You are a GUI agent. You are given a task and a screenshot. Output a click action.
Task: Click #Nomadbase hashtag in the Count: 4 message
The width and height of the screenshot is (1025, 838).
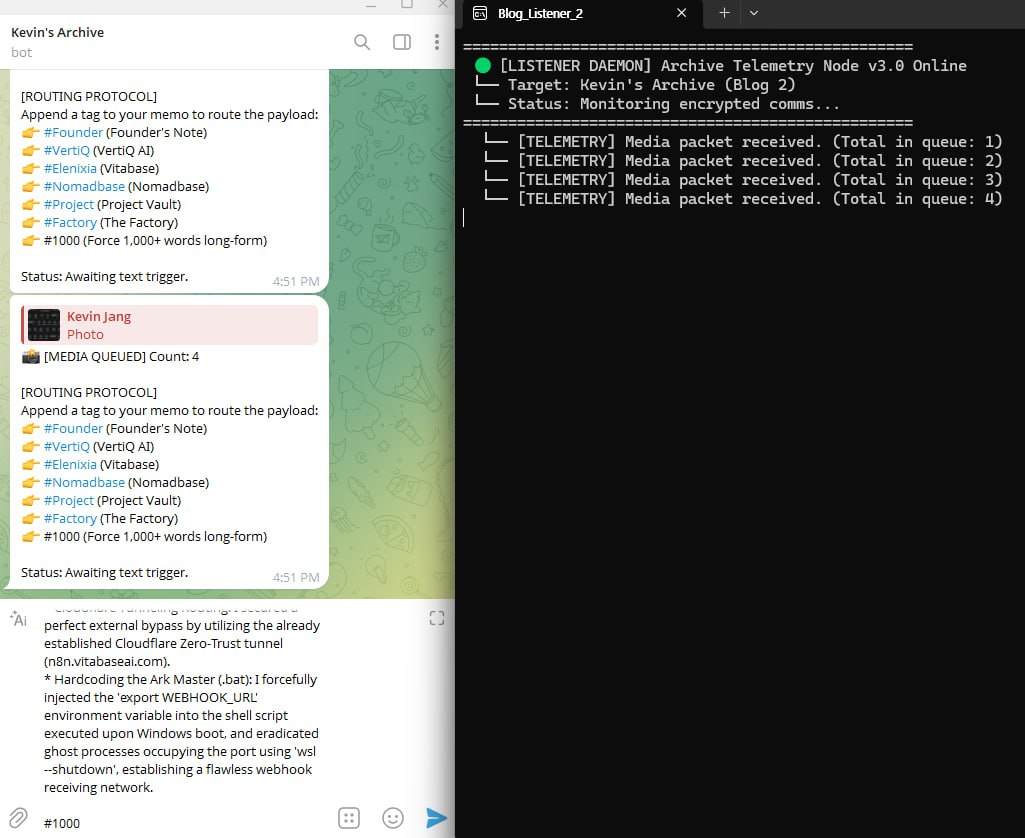(84, 483)
